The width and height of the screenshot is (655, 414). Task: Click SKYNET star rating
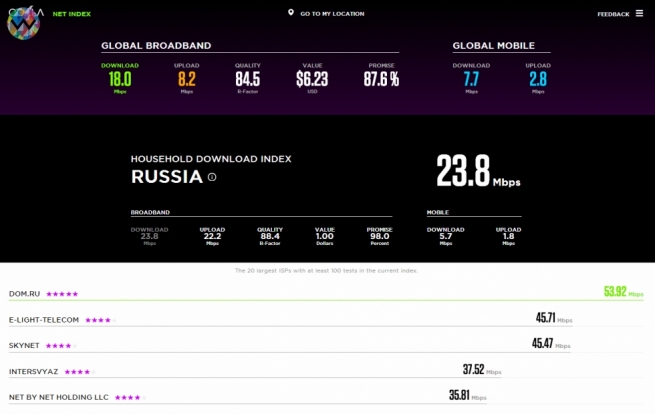pyautogui.click(x=61, y=346)
